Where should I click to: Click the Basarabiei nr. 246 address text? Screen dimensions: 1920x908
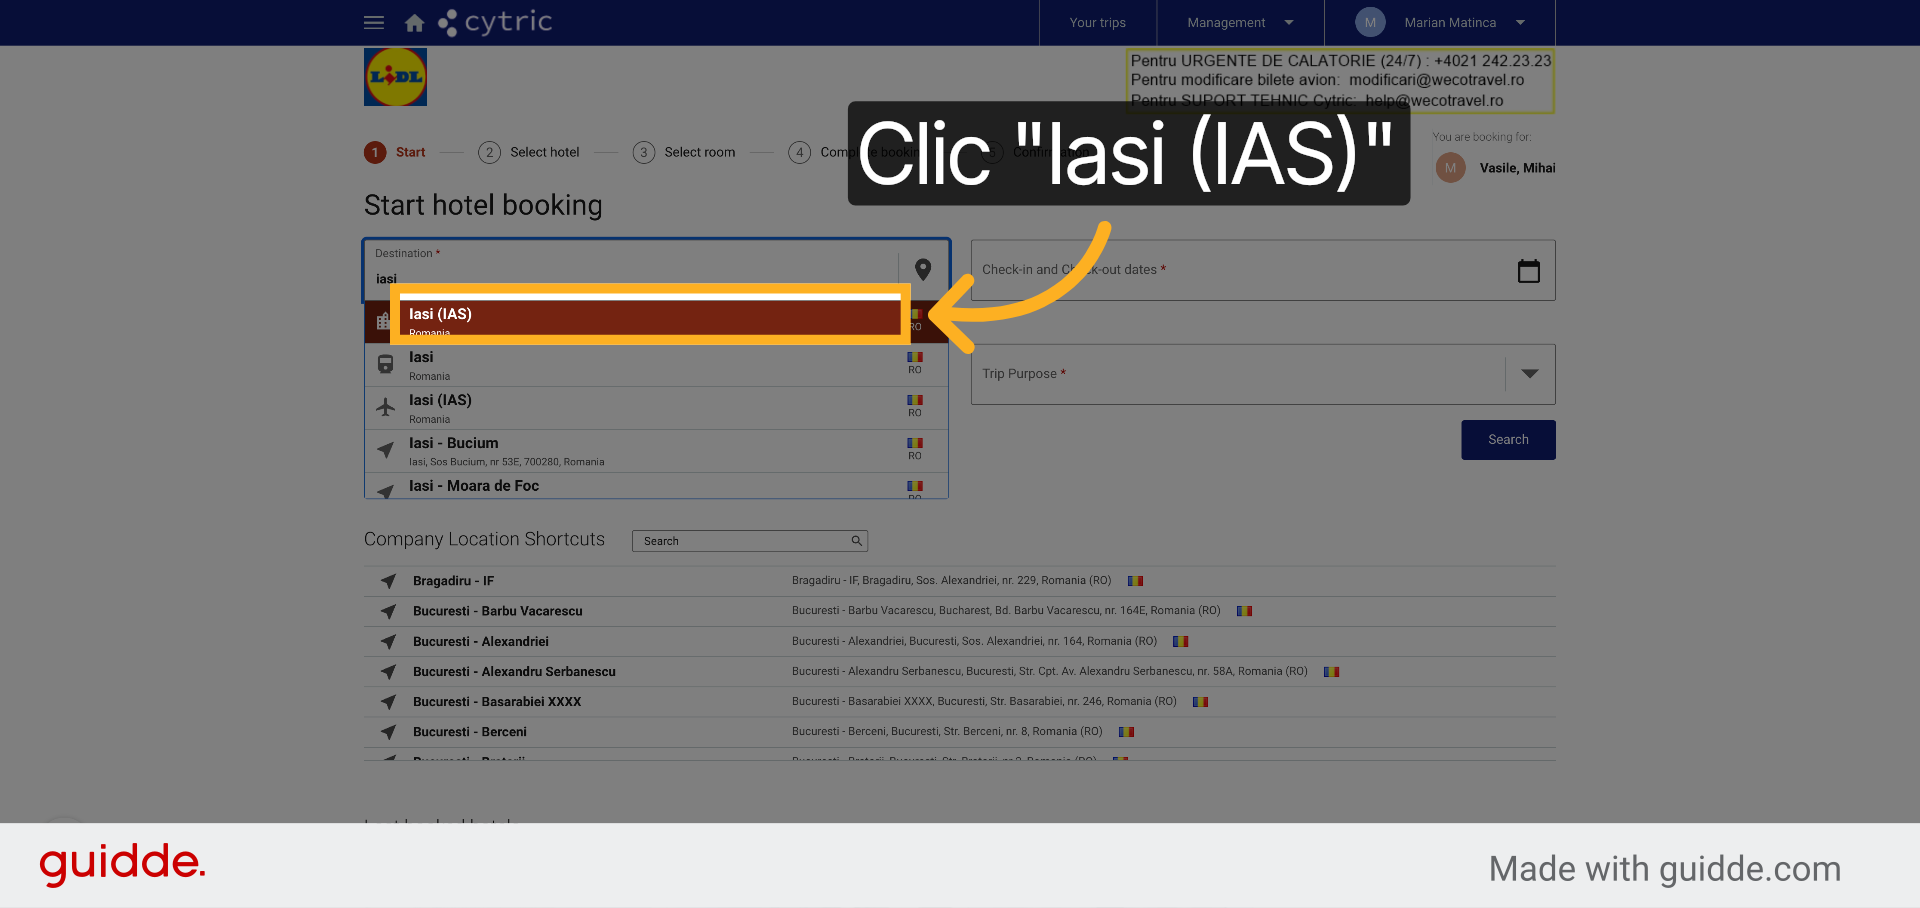click(x=984, y=701)
